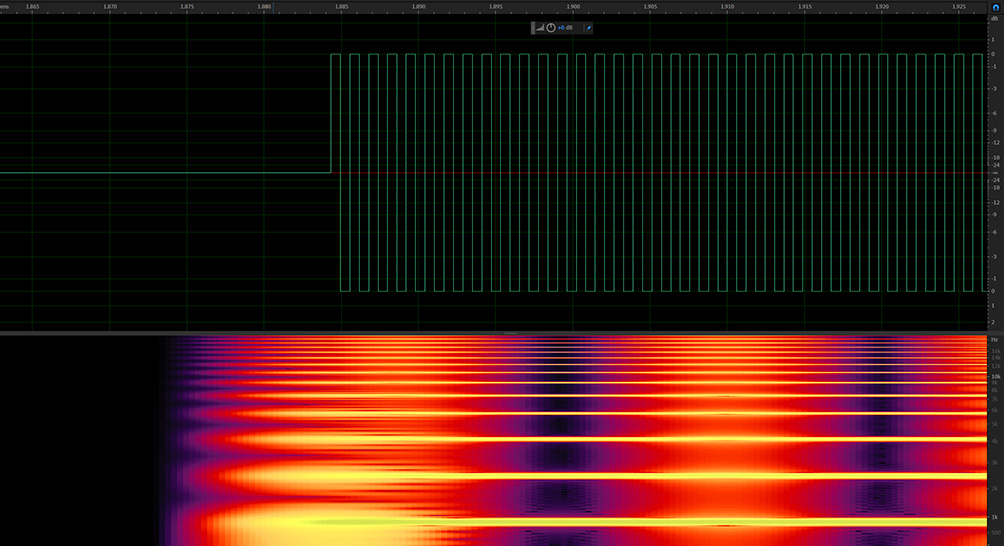Toggle the HUD pin icon
The width and height of the screenshot is (1004, 546).
click(x=588, y=27)
